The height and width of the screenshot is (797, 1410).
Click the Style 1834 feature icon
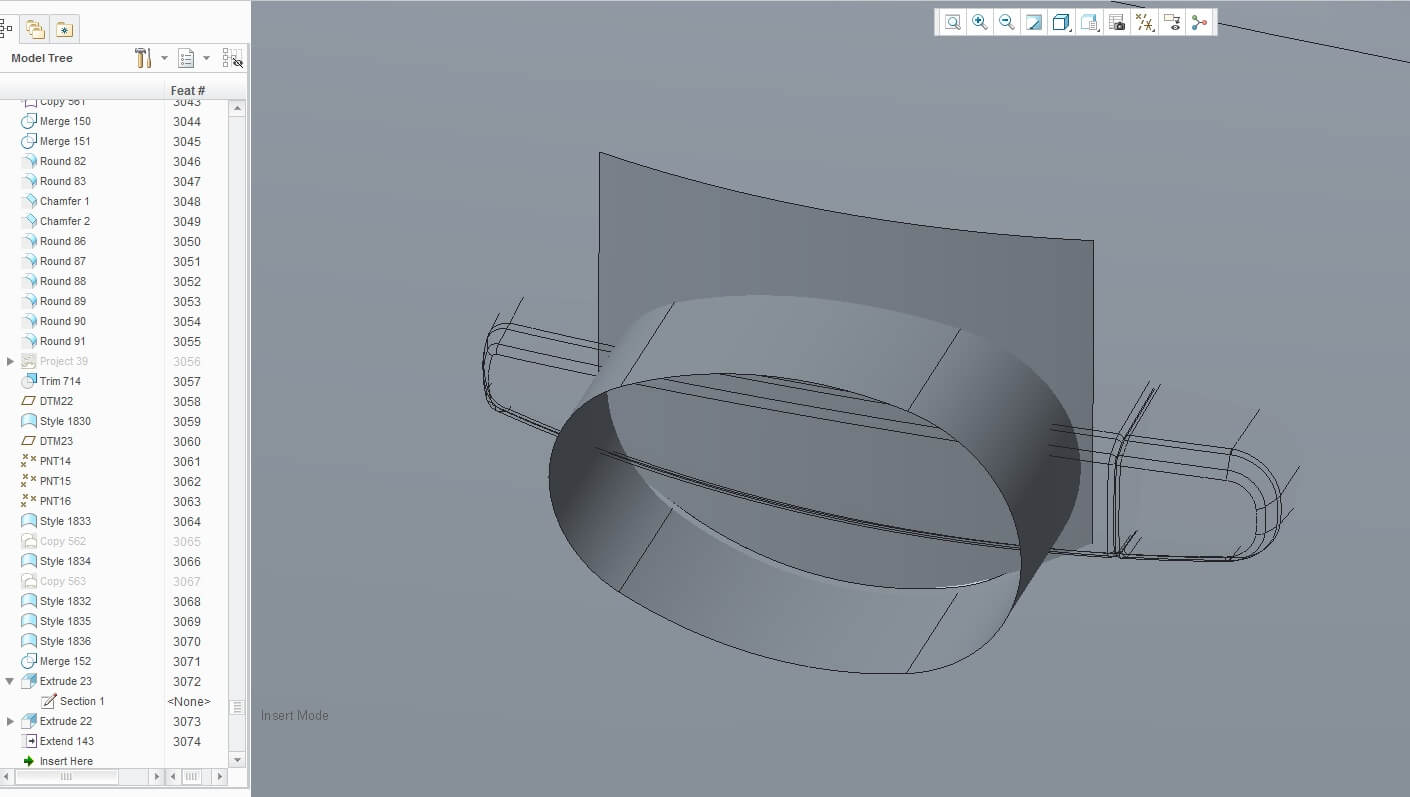29,561
